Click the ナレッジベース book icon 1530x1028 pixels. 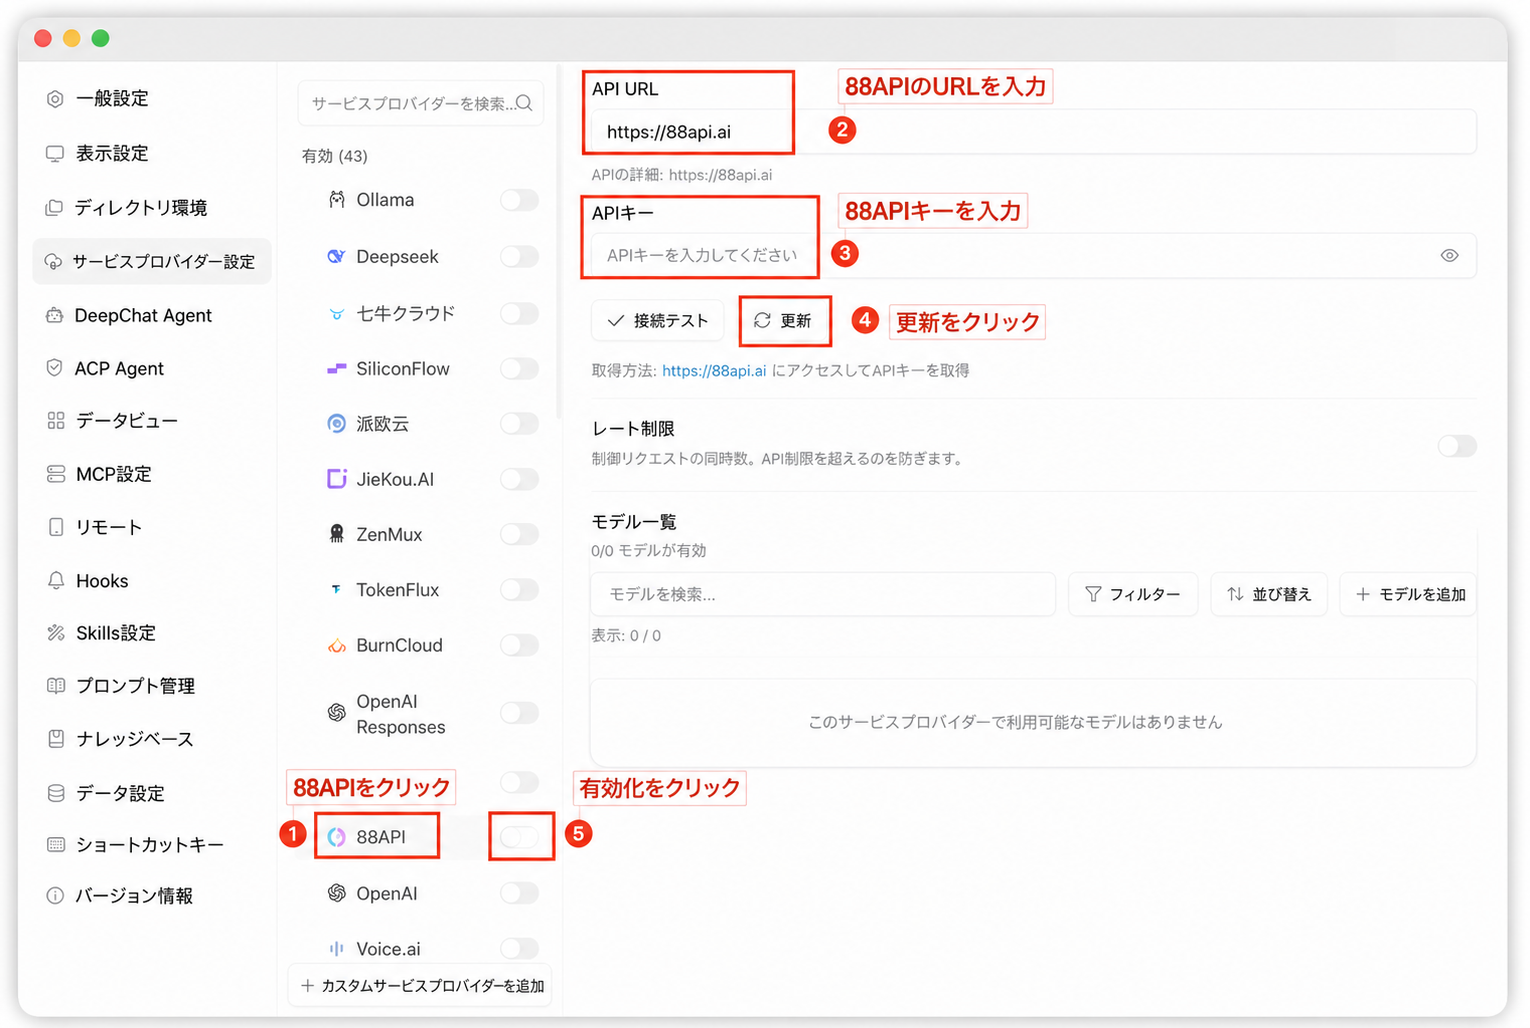click(55, 739)
